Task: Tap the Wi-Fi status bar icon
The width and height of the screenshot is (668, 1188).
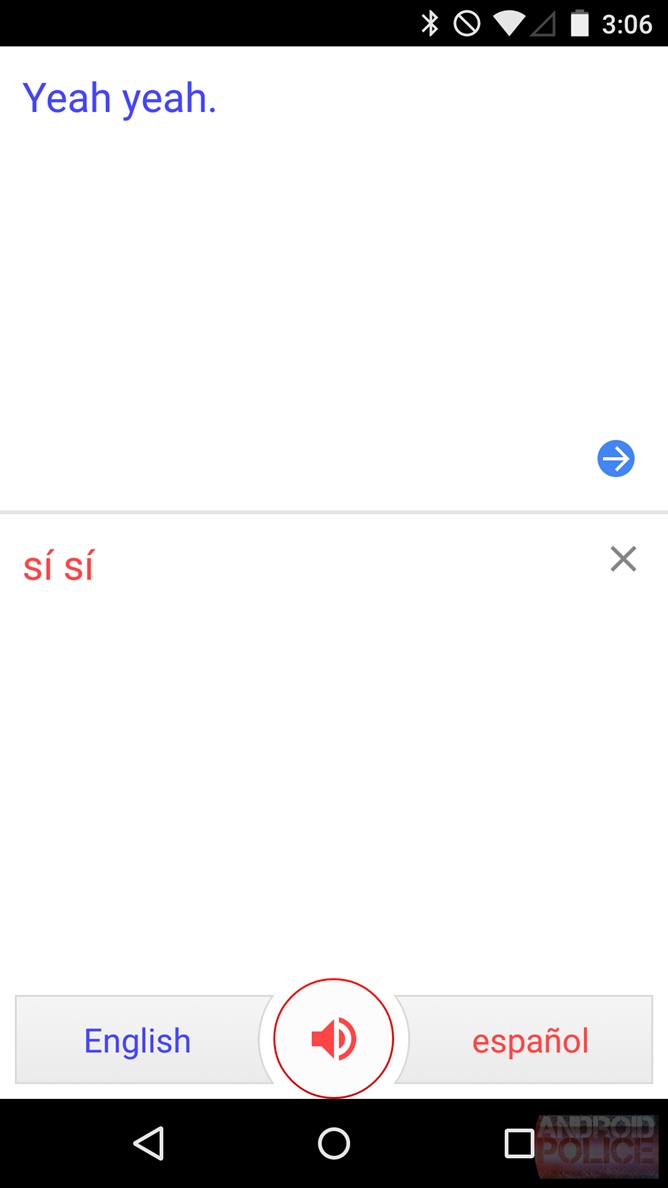Action: coord(508,23)
